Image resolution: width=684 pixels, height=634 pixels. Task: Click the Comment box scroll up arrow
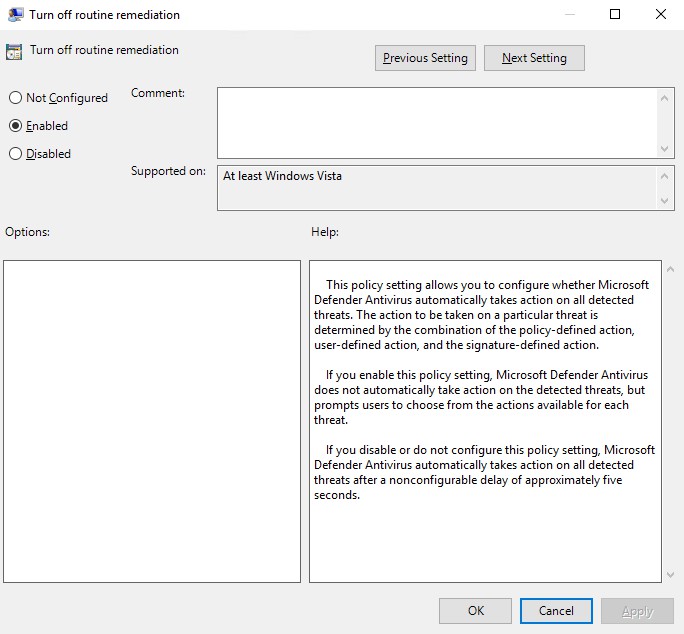click(x=664, y=98)
